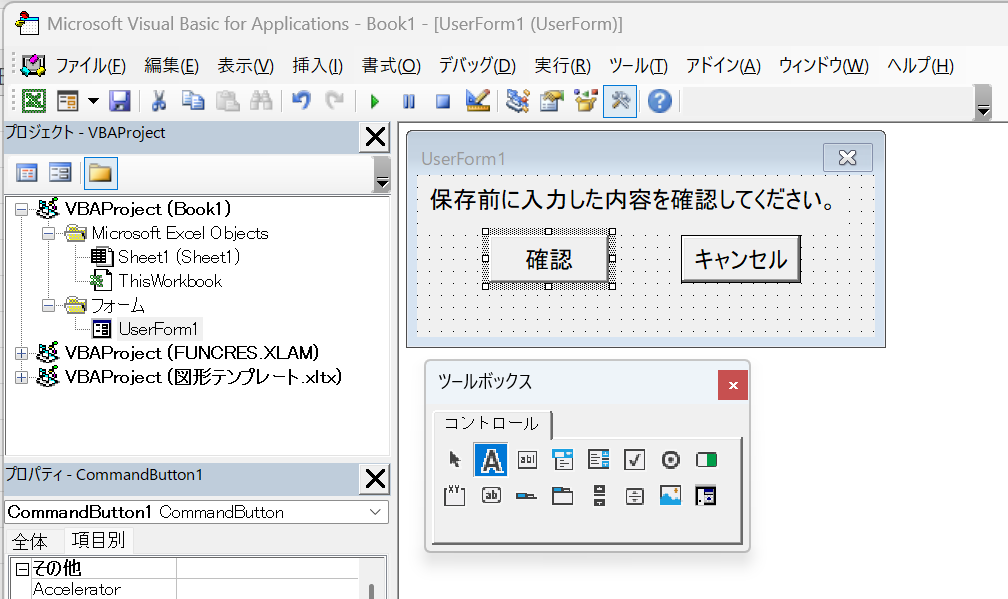The width and height of the screenshot is (1008, 599).
Task: Click the Redo arrow icon
Action: (335, 101)
